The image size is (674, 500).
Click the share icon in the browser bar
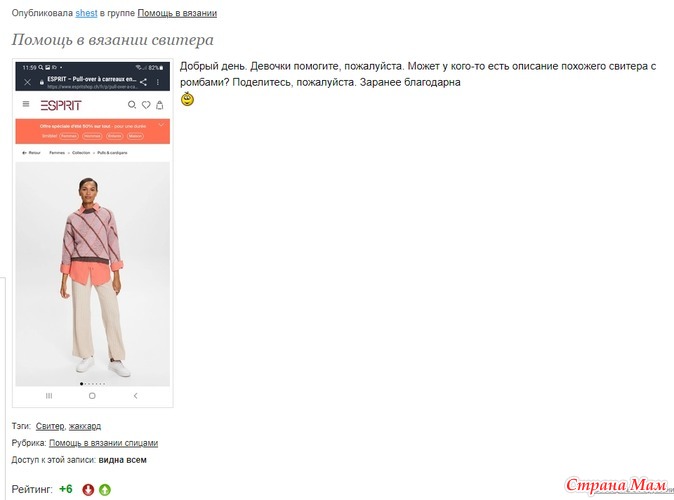click(x=143, y=82)
